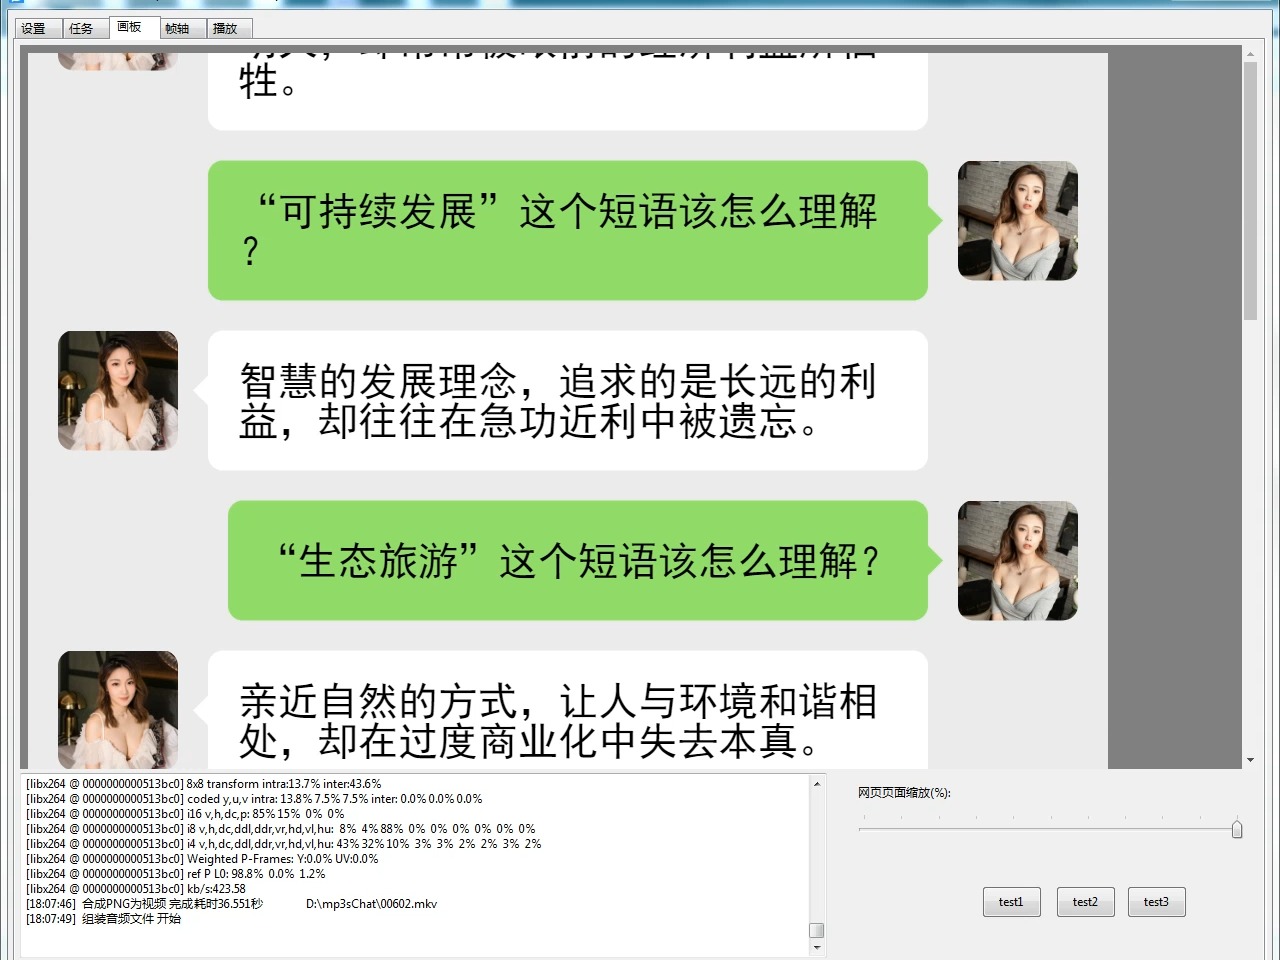Click the log panel scroll down arrow
The height and width of the screenshot is (960, 1280).
[x=817, y=947]
